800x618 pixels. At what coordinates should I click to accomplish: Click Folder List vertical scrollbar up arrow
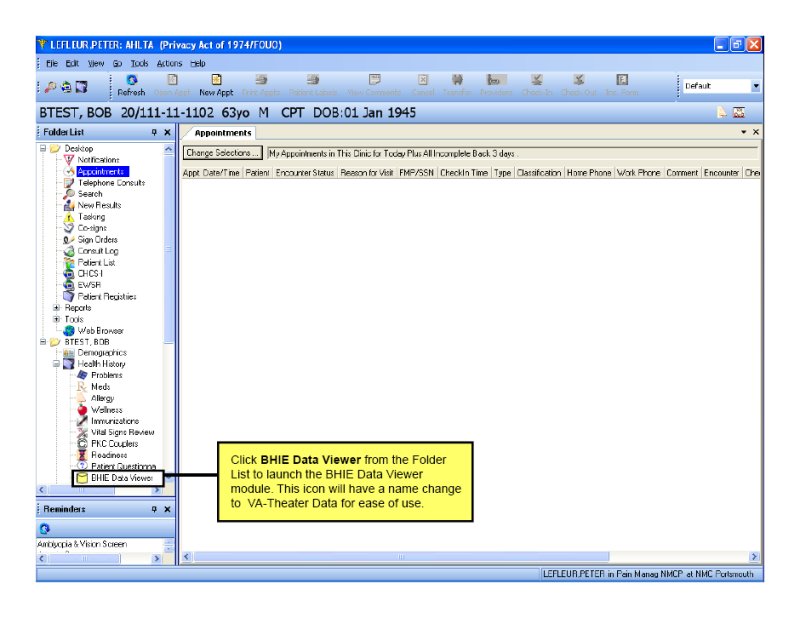point(168,149)
